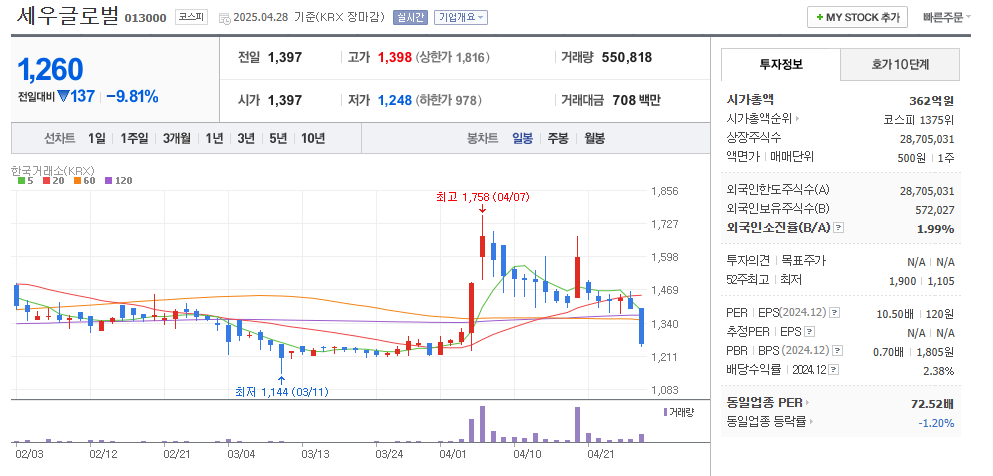
Task: Expand the arrow next to 시가총액순위
Action: pyautogui.click(x=797, y=118)
